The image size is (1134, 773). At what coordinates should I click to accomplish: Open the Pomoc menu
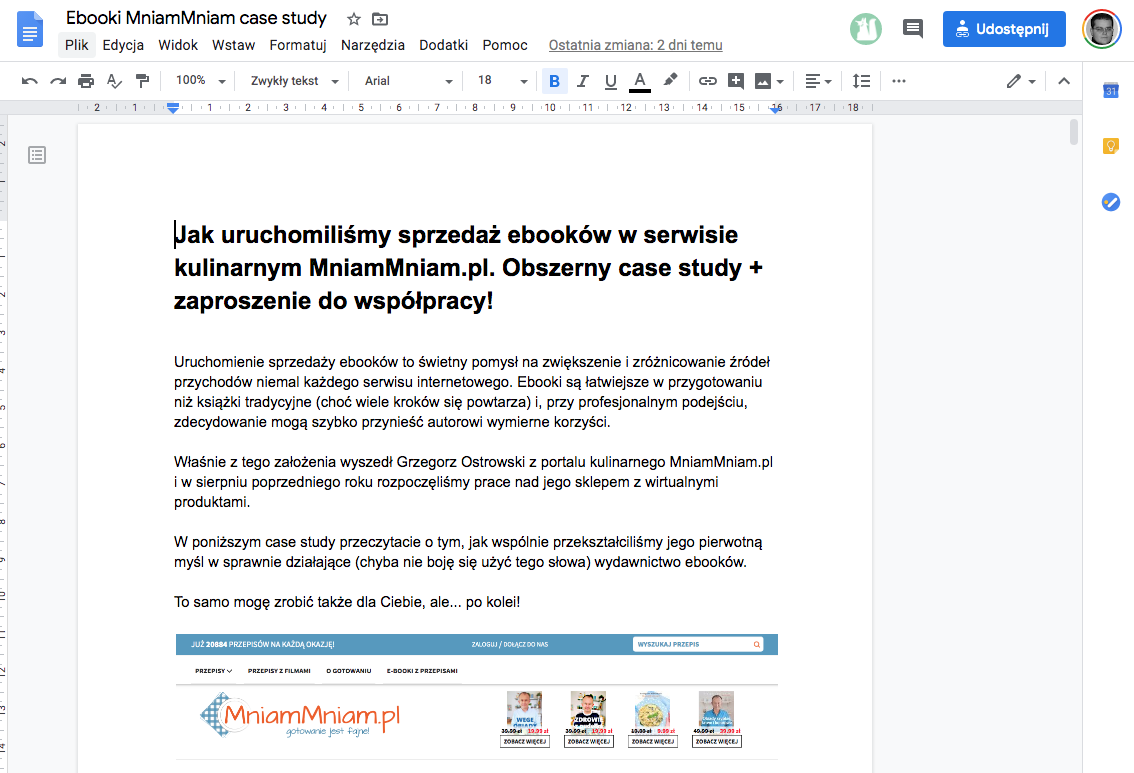505,45
